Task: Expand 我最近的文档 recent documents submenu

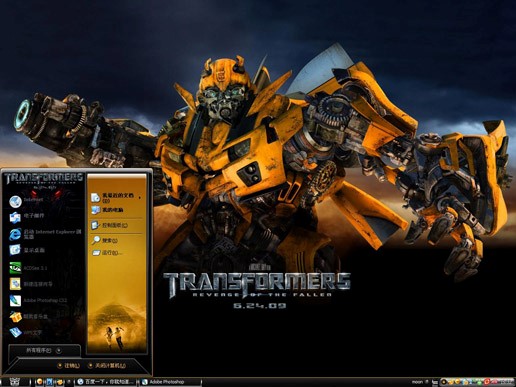Action: coord(116,197)
